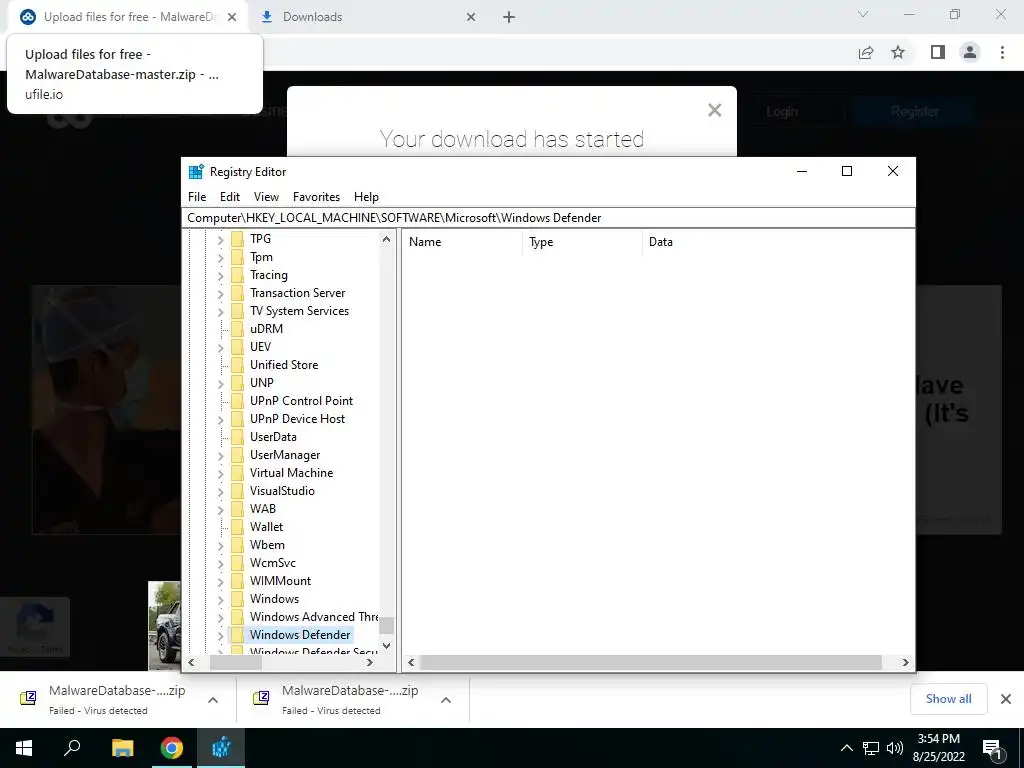
Task: Click the Chrome share page icon
Action: (x=866, y=52)
